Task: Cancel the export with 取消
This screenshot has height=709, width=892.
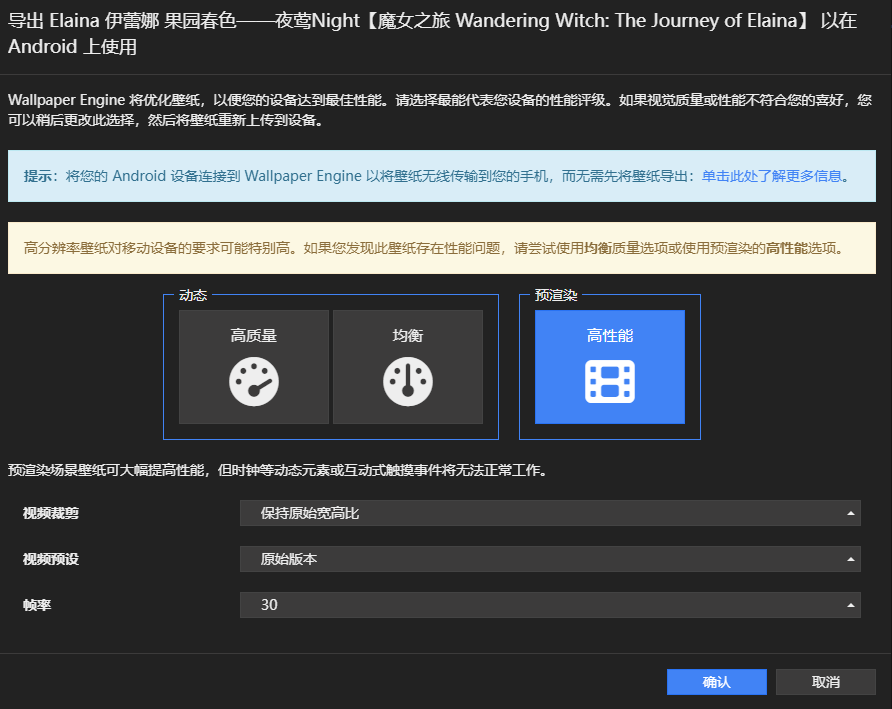Action: coord(825,682)
